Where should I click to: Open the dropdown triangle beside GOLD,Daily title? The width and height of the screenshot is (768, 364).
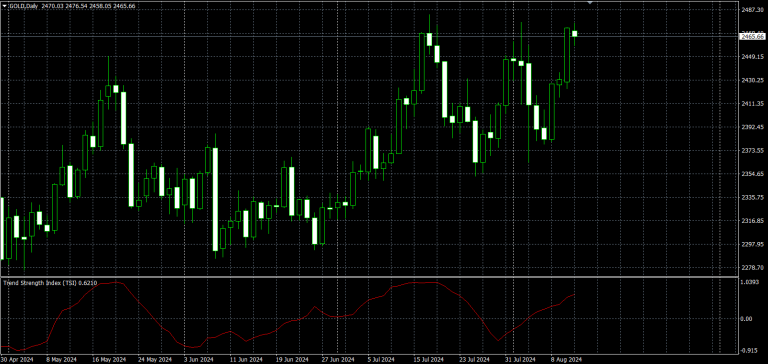[5, 6]
